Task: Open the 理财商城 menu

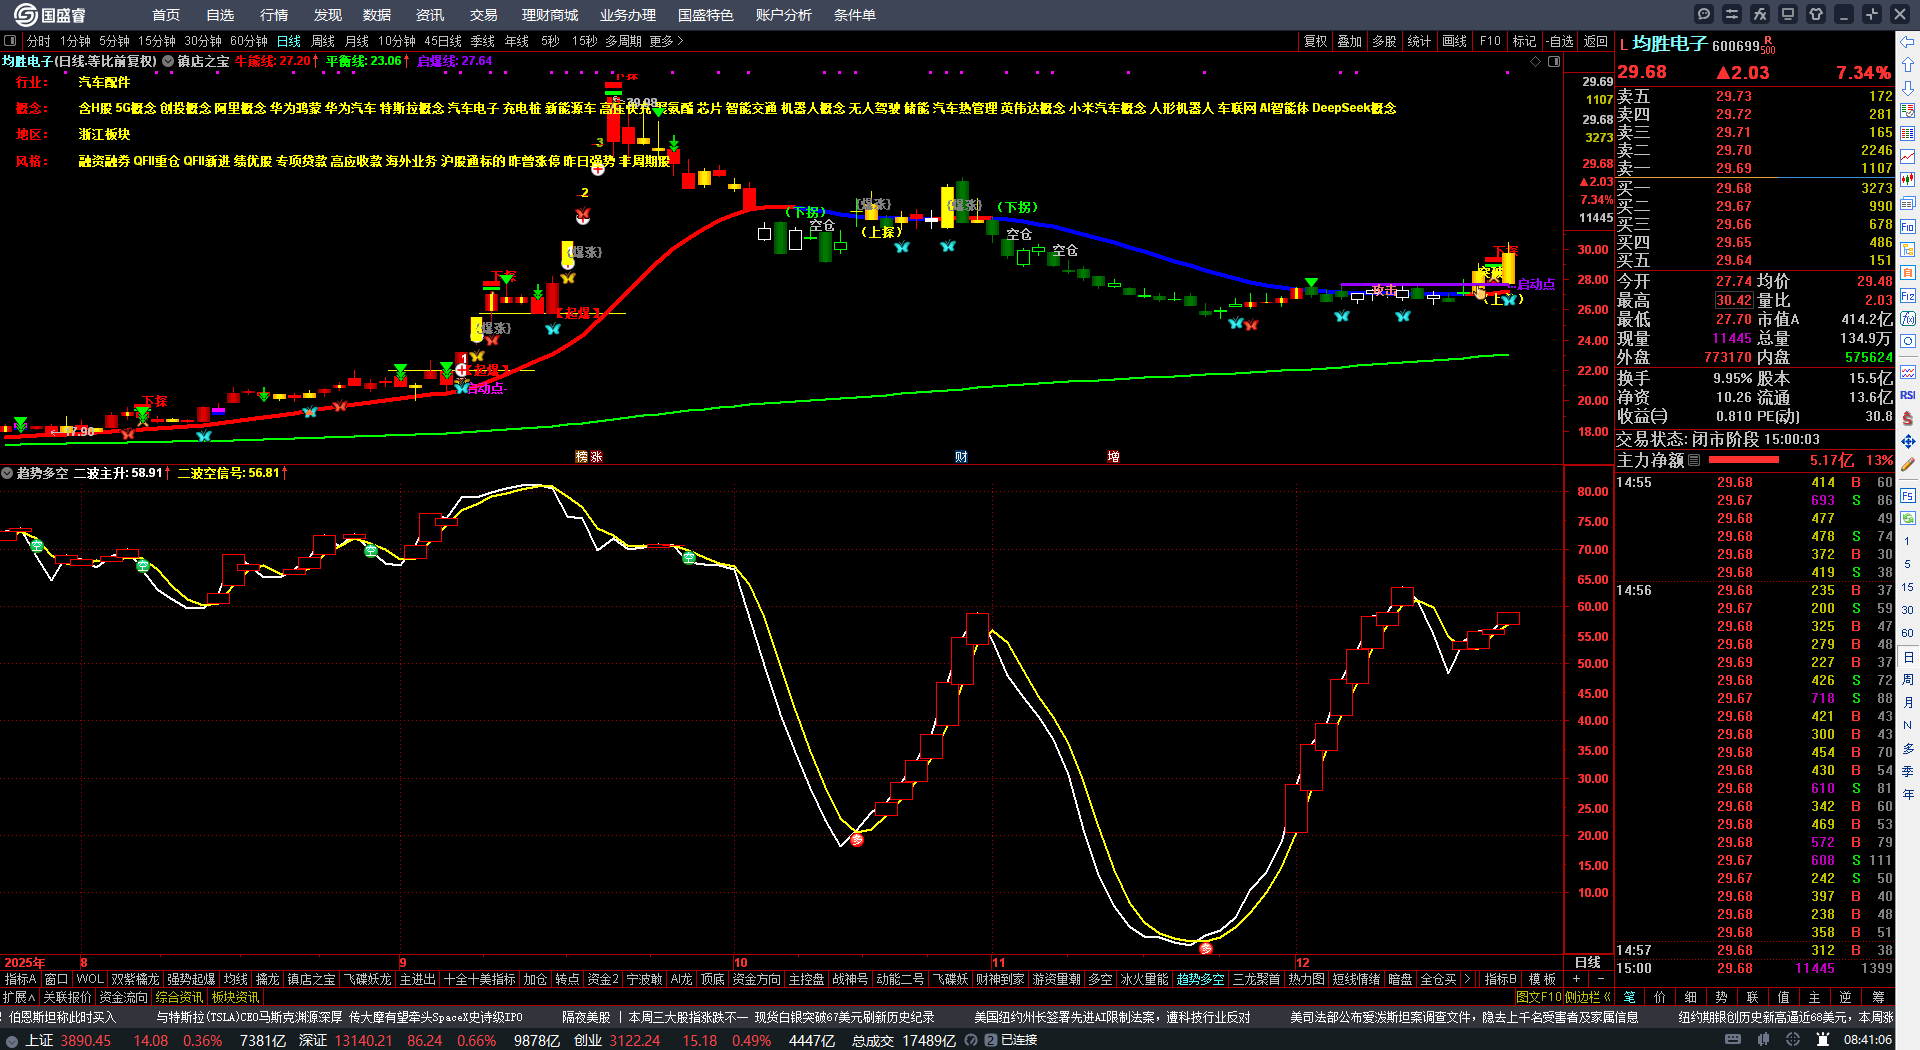Action: tap(550, 15)
